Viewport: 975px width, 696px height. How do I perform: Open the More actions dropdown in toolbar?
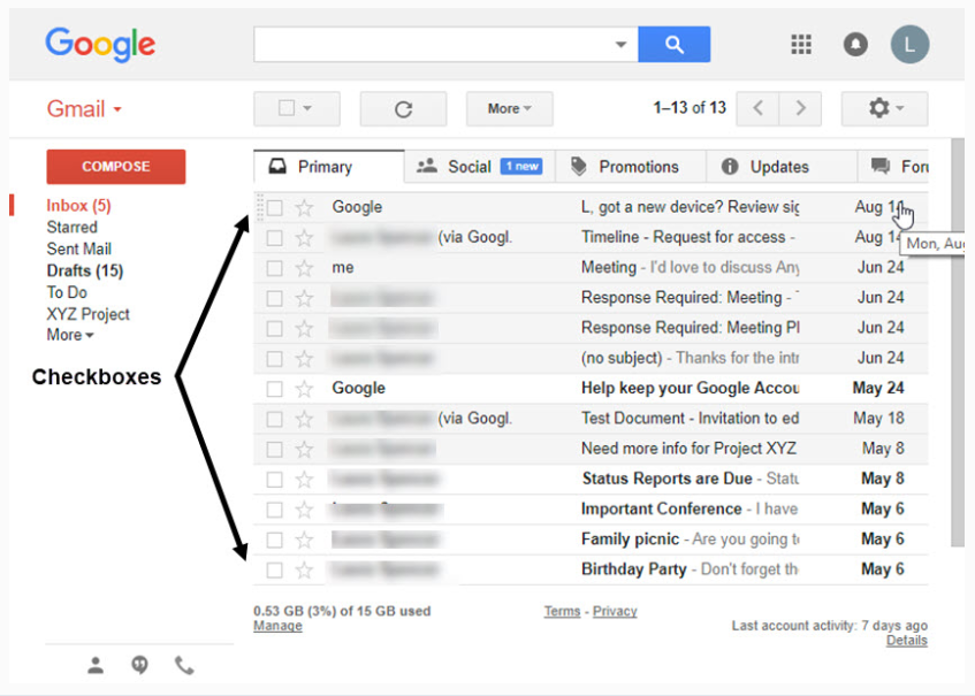coord(509,108)
